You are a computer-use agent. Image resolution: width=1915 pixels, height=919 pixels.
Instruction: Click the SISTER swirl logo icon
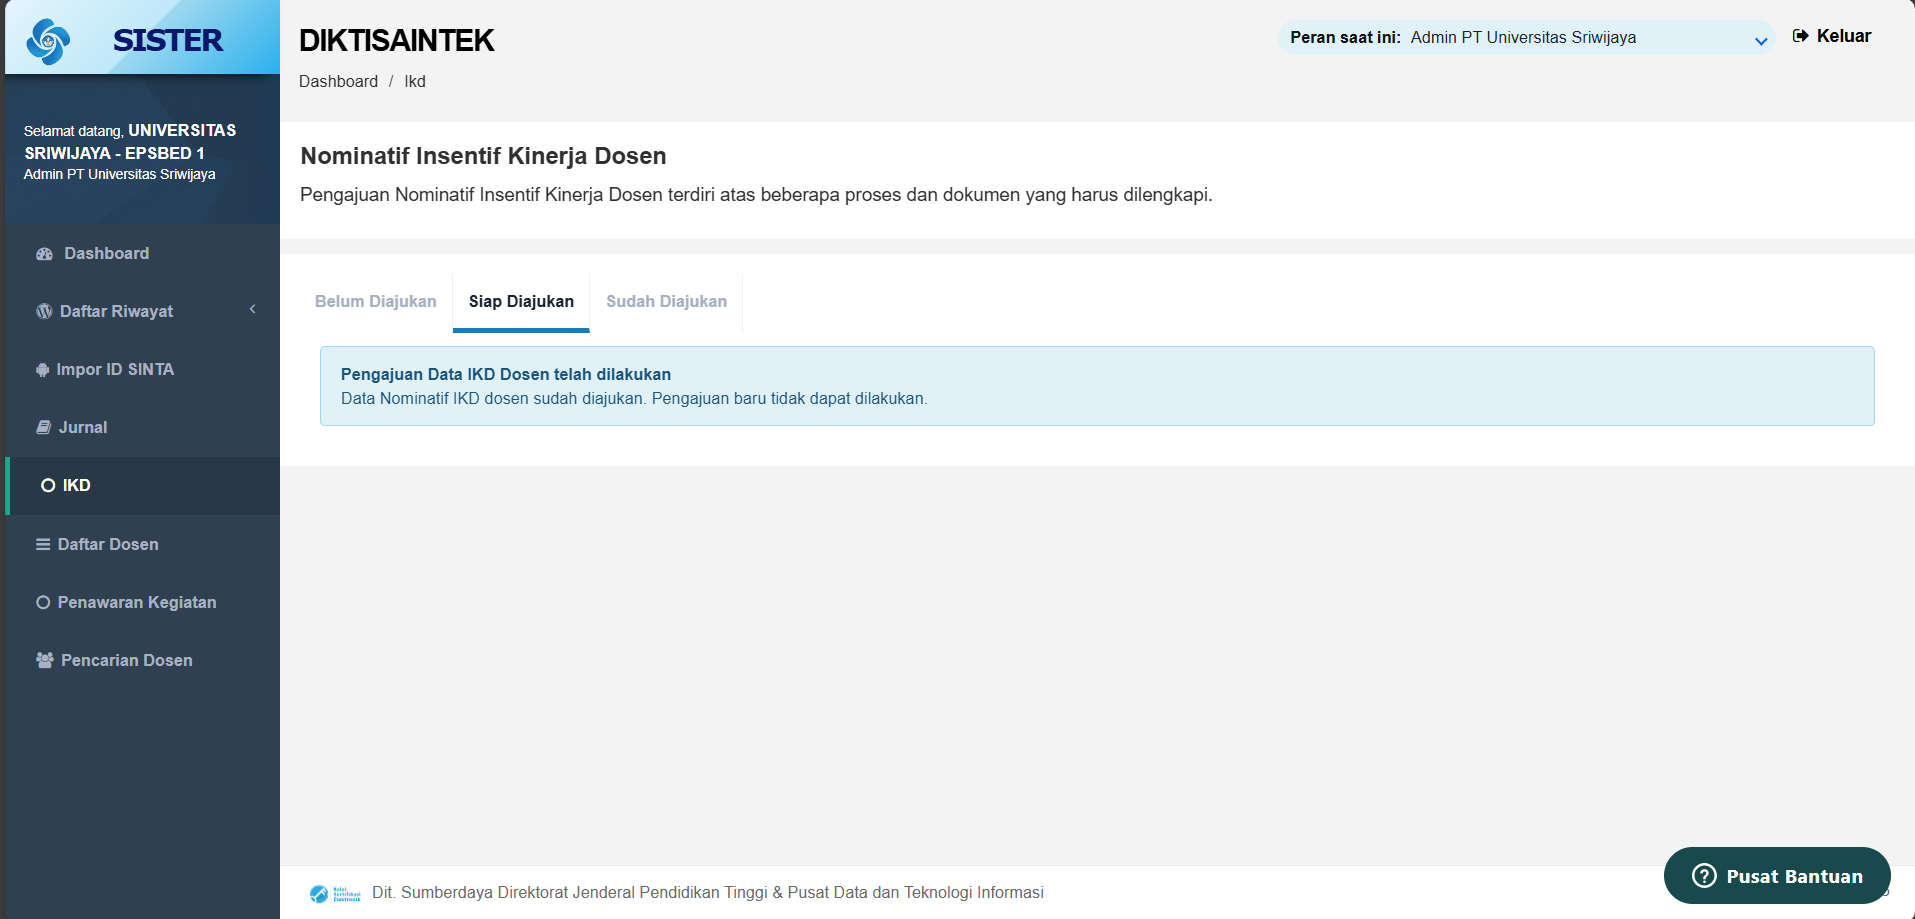(x=48, y=41)
